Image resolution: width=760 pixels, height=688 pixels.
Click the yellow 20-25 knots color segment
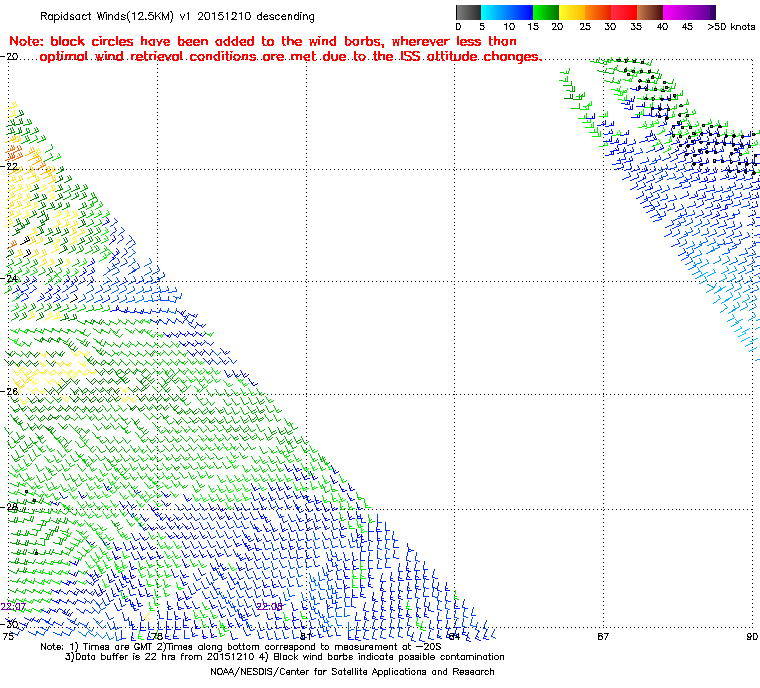(572, 12)
